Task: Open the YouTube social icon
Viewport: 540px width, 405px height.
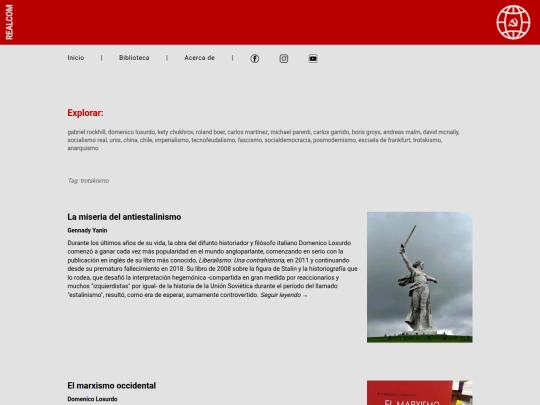Action: 313,59
